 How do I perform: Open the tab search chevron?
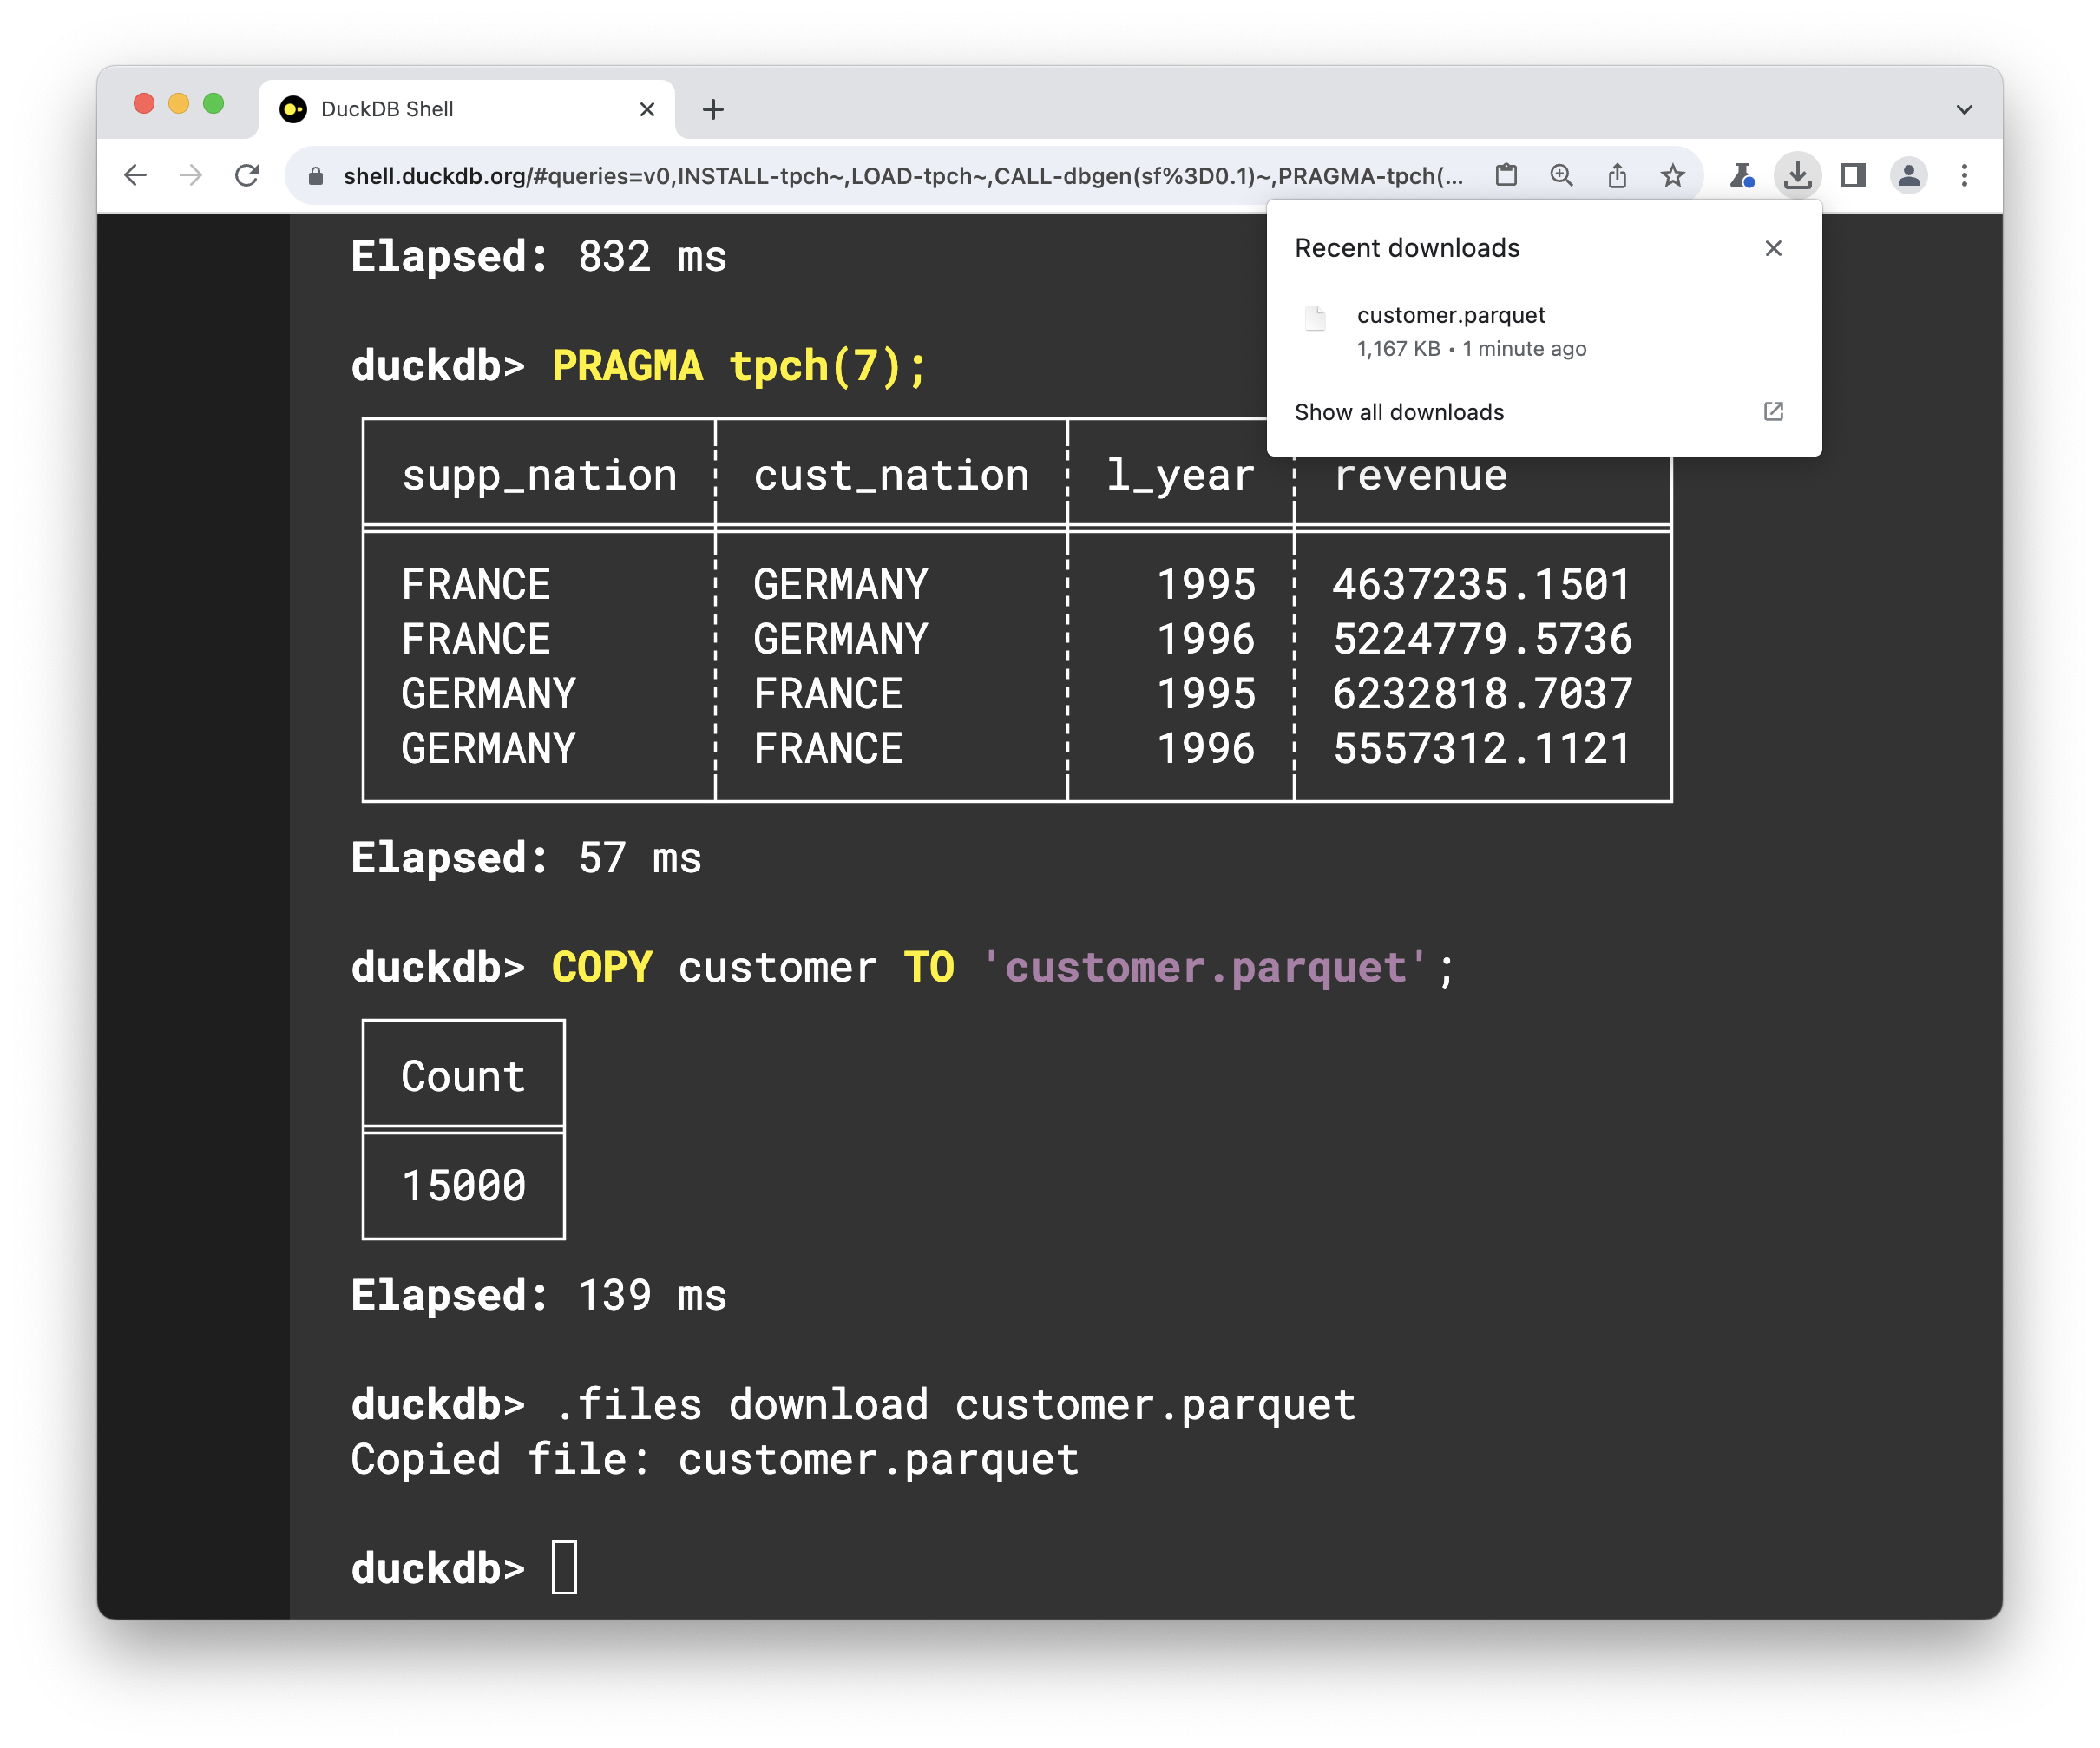pyautogui.click(x=1964, y=109)
